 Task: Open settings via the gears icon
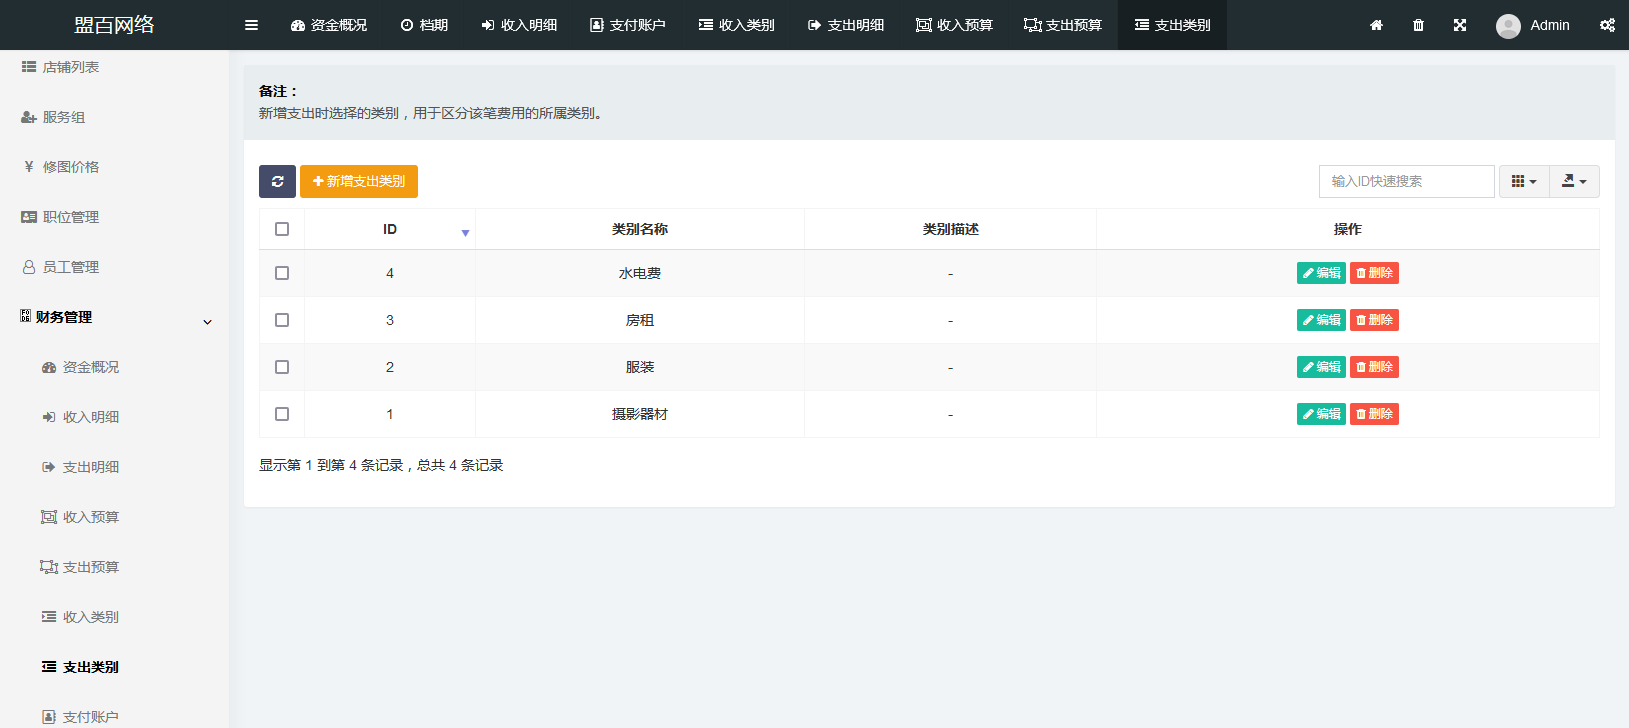1607,25
